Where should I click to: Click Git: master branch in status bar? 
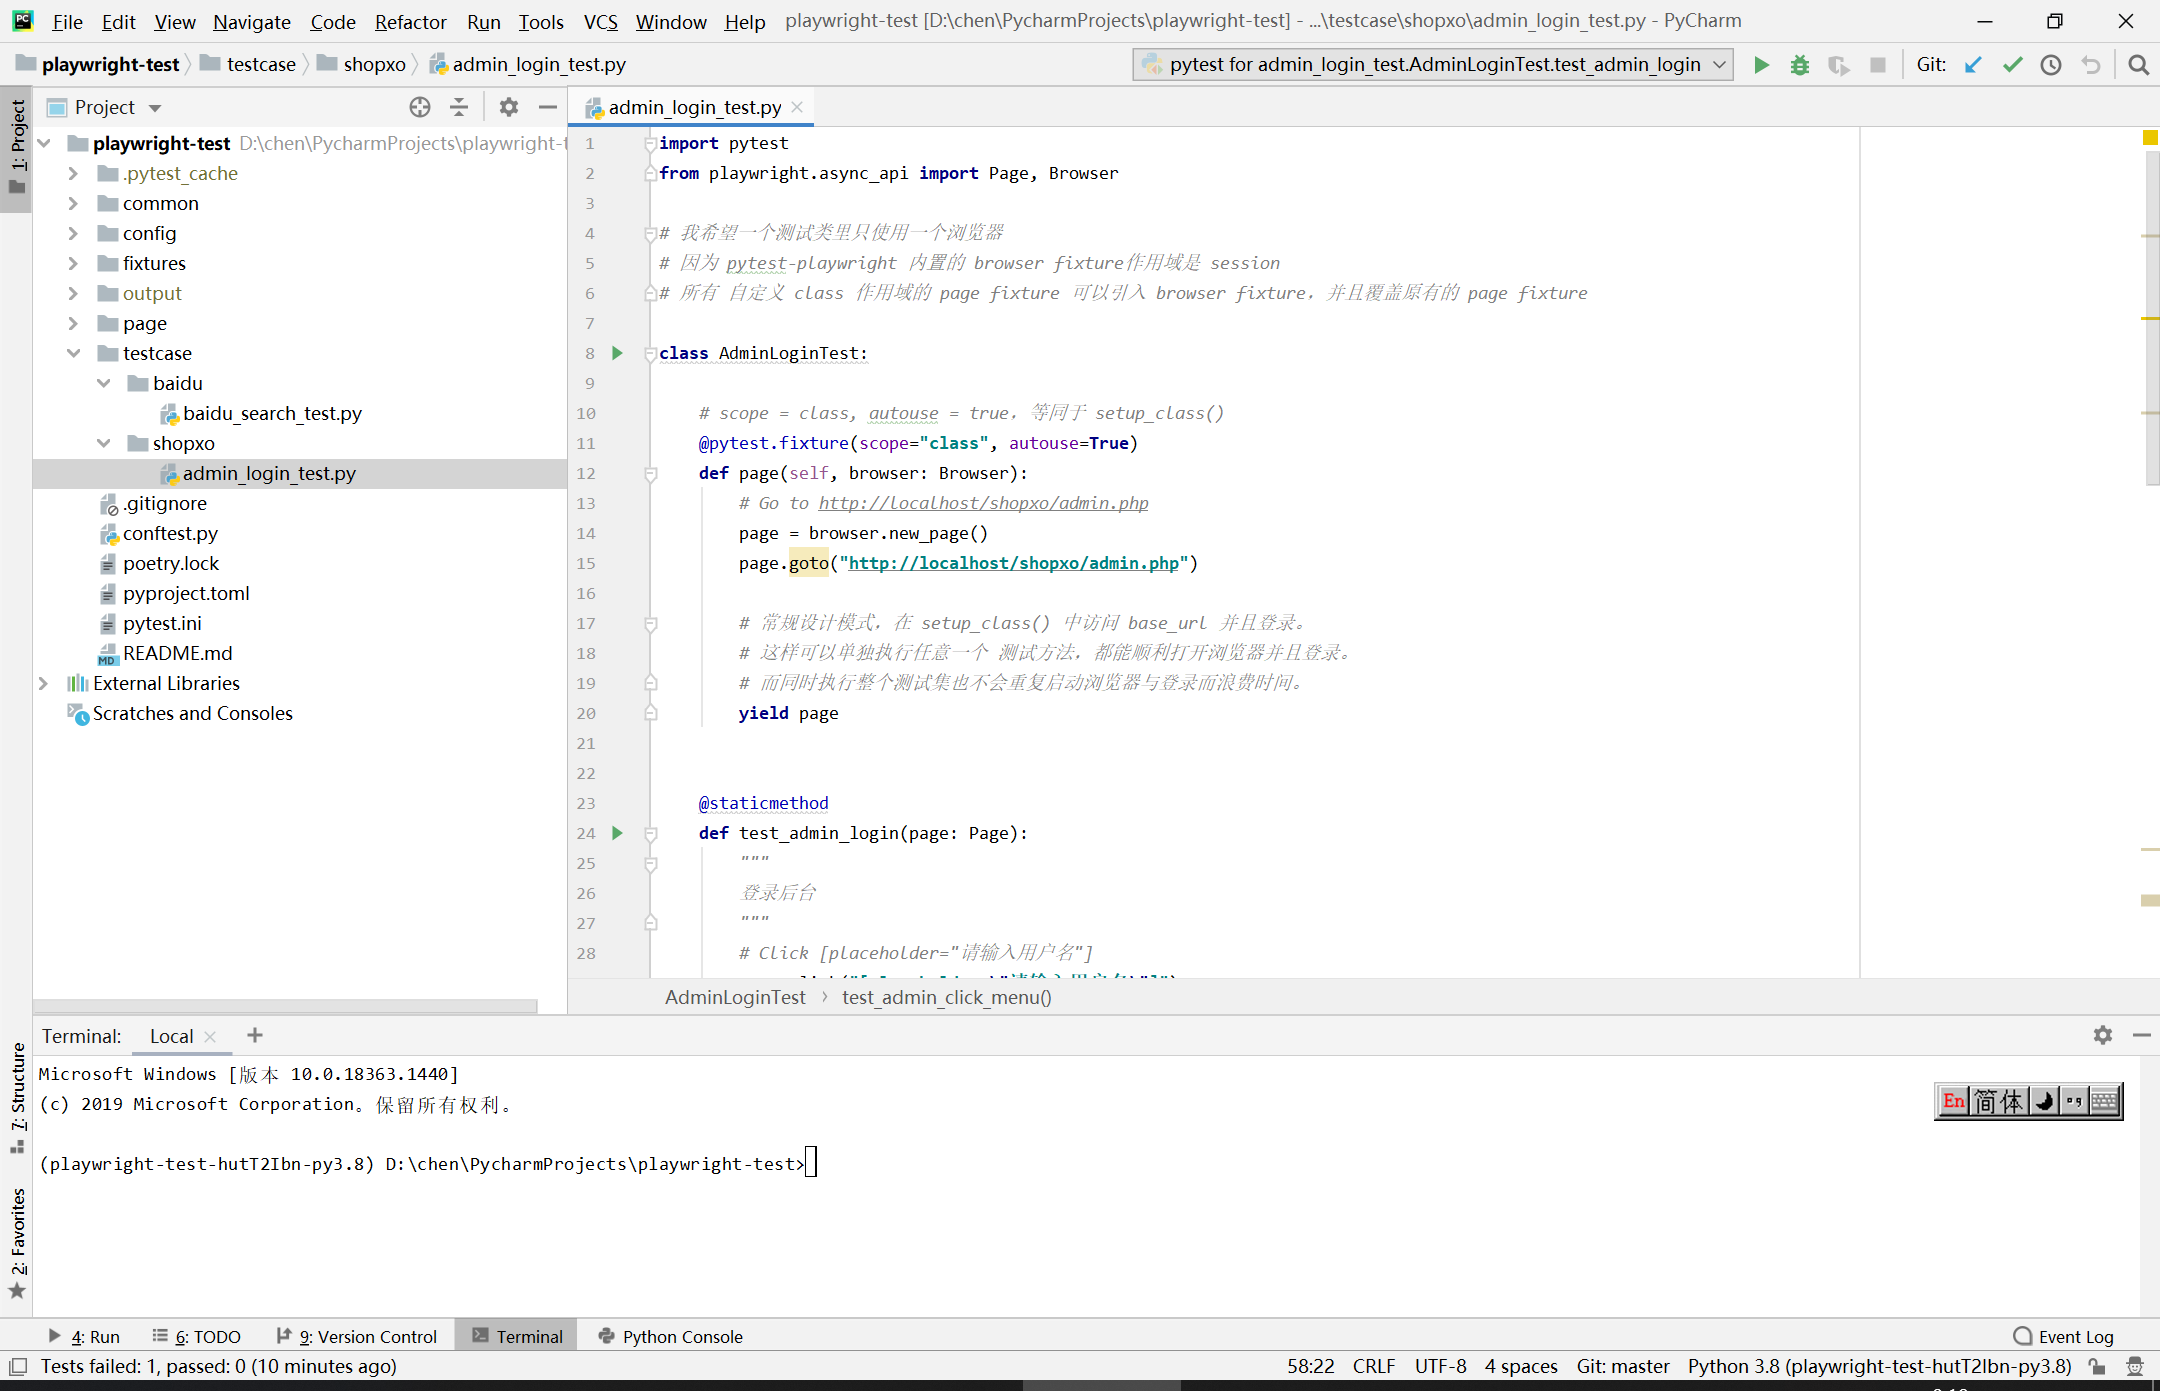point(1622,1366)
